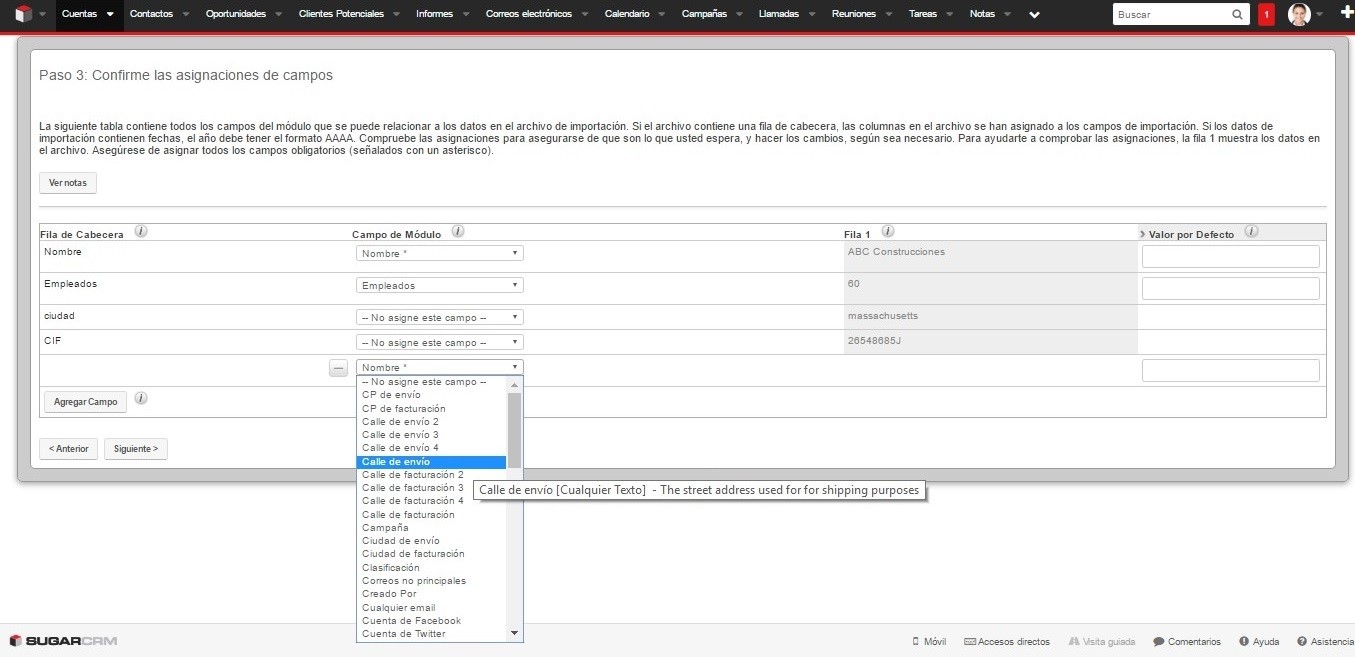The image size is (1355, 657).
Task: Click the Agregar Campo button
Action: (85, 402)
